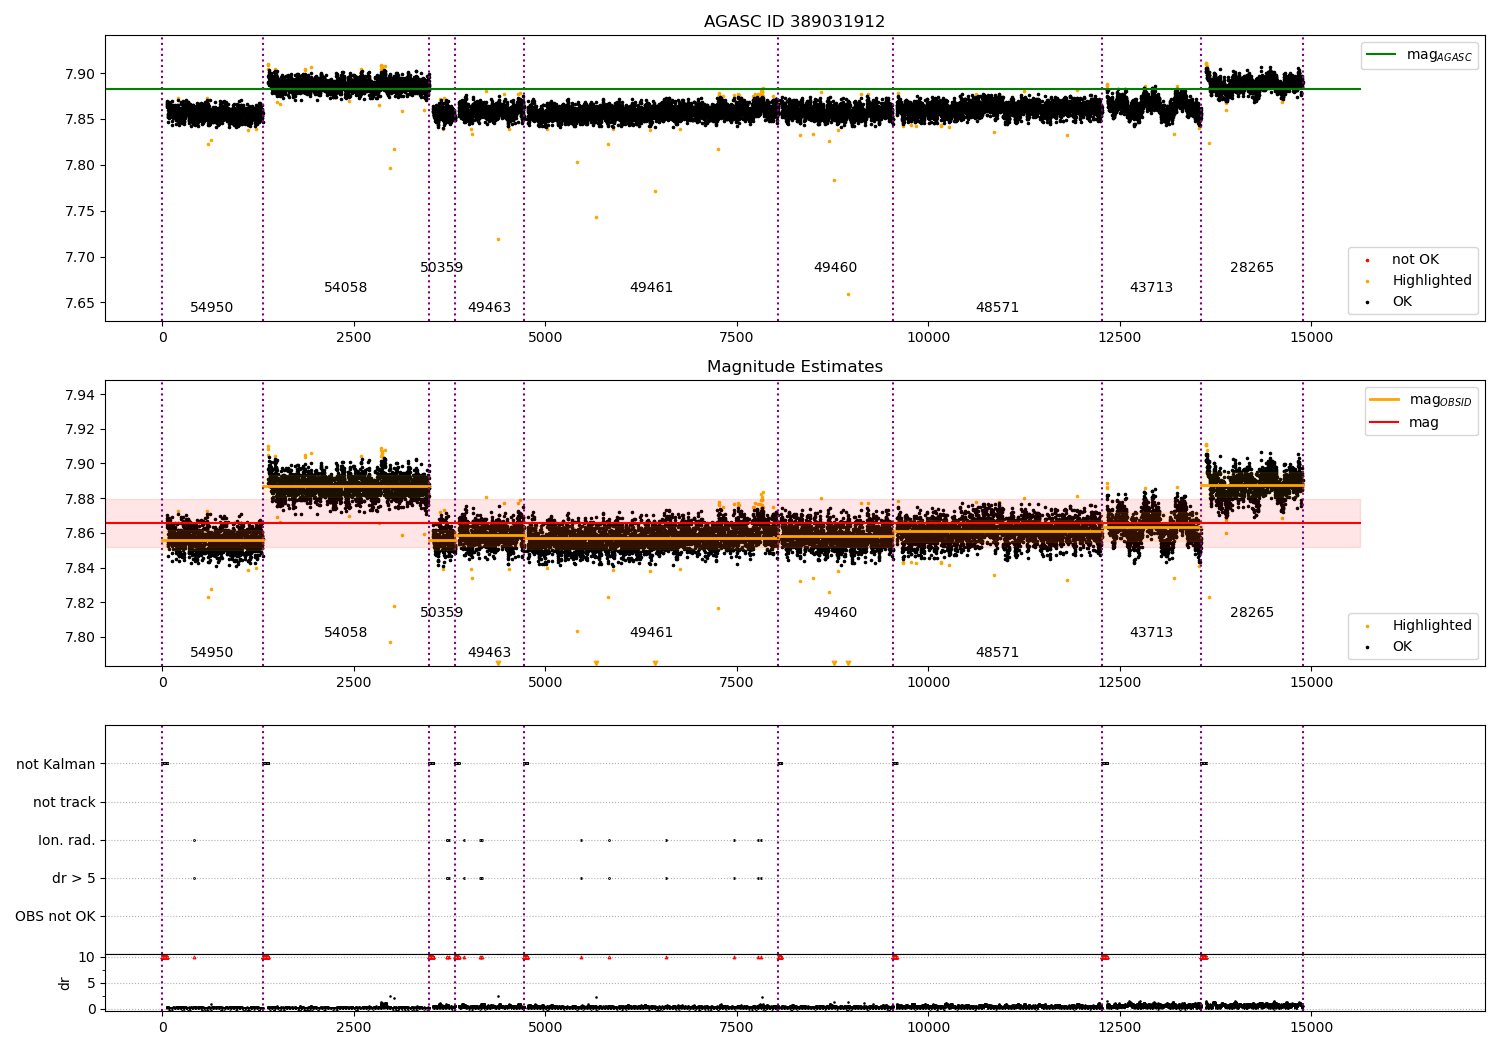Select red 'mag' legend entry in middle plot
Viewport: 1500px width, 1050px height.
[1403, 422]
